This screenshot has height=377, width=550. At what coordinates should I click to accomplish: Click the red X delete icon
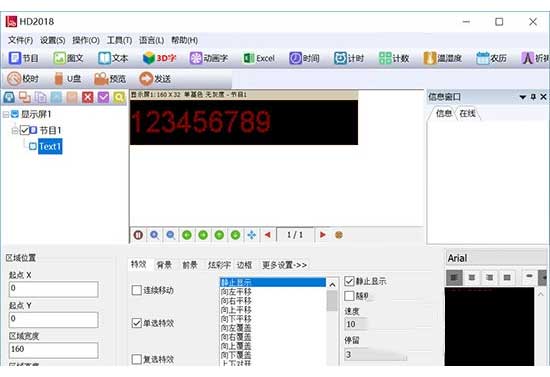(88, 97)
